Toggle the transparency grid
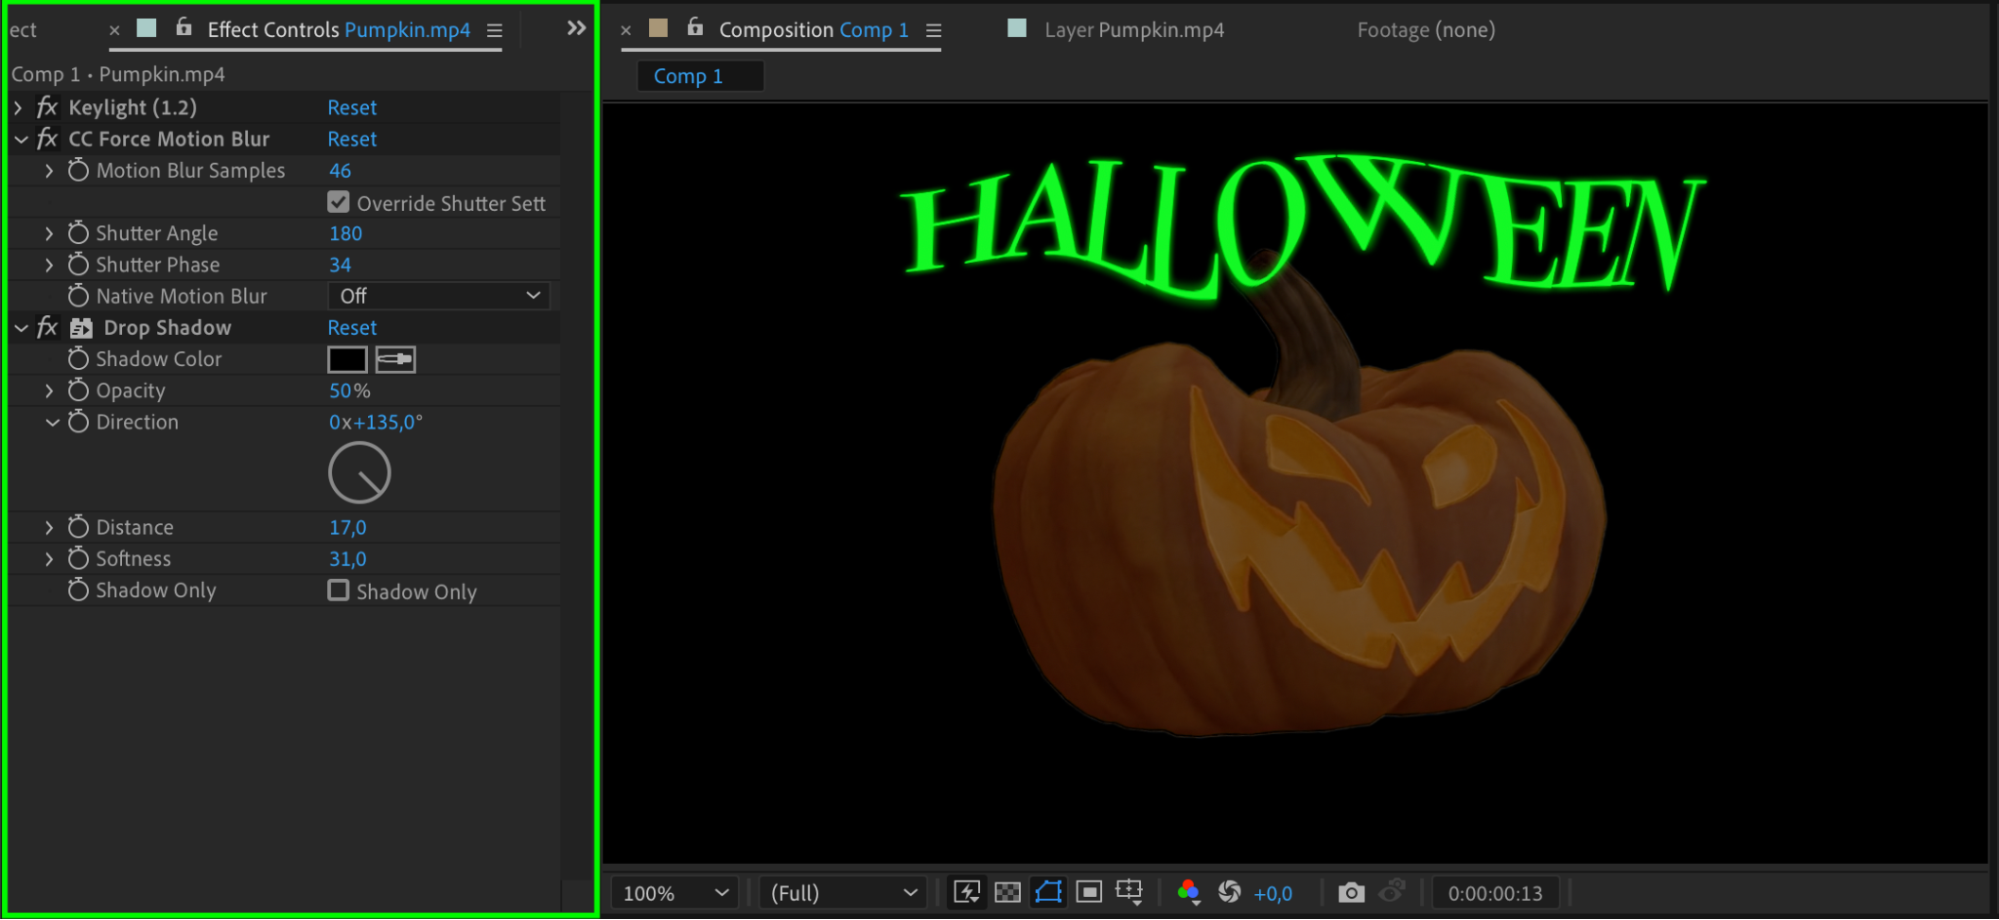This screenshot has height=920, width=1999. coord(1008,892)
